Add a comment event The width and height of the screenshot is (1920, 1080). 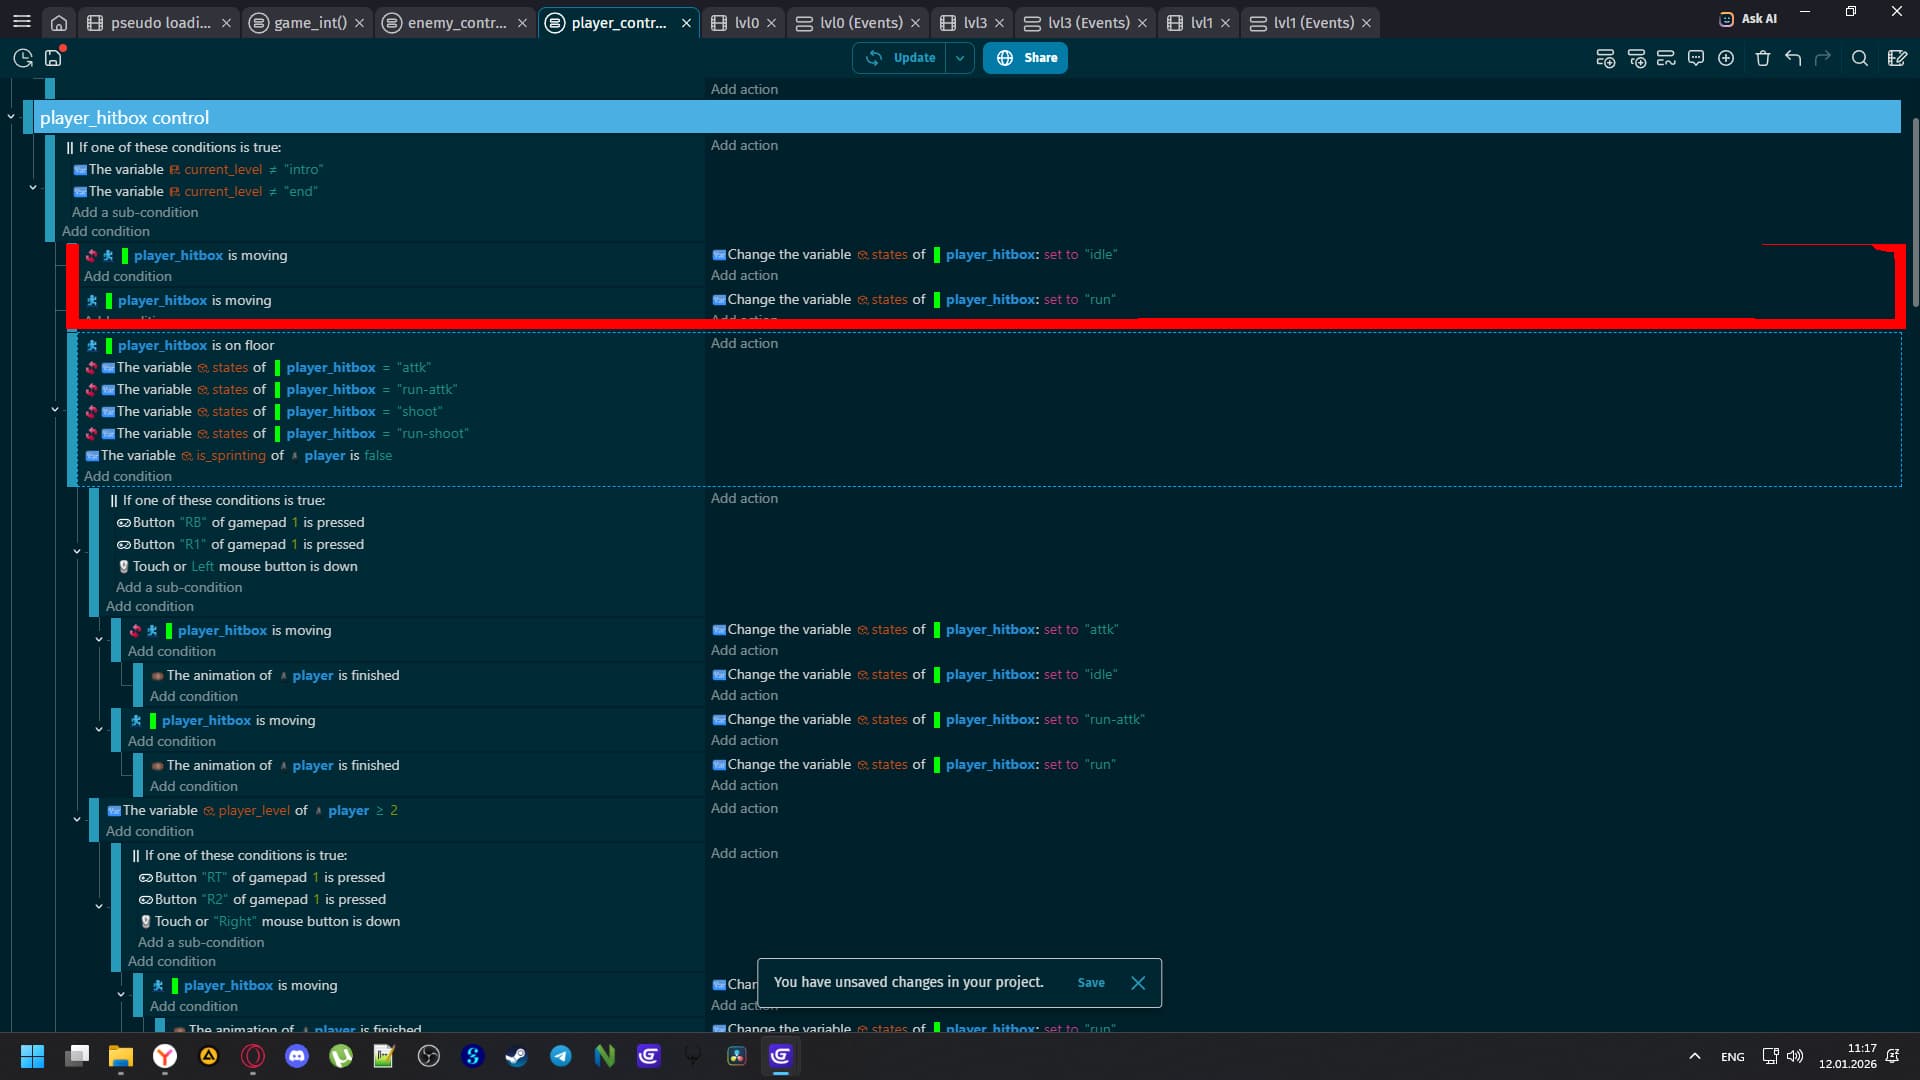tap(1696, 58)
